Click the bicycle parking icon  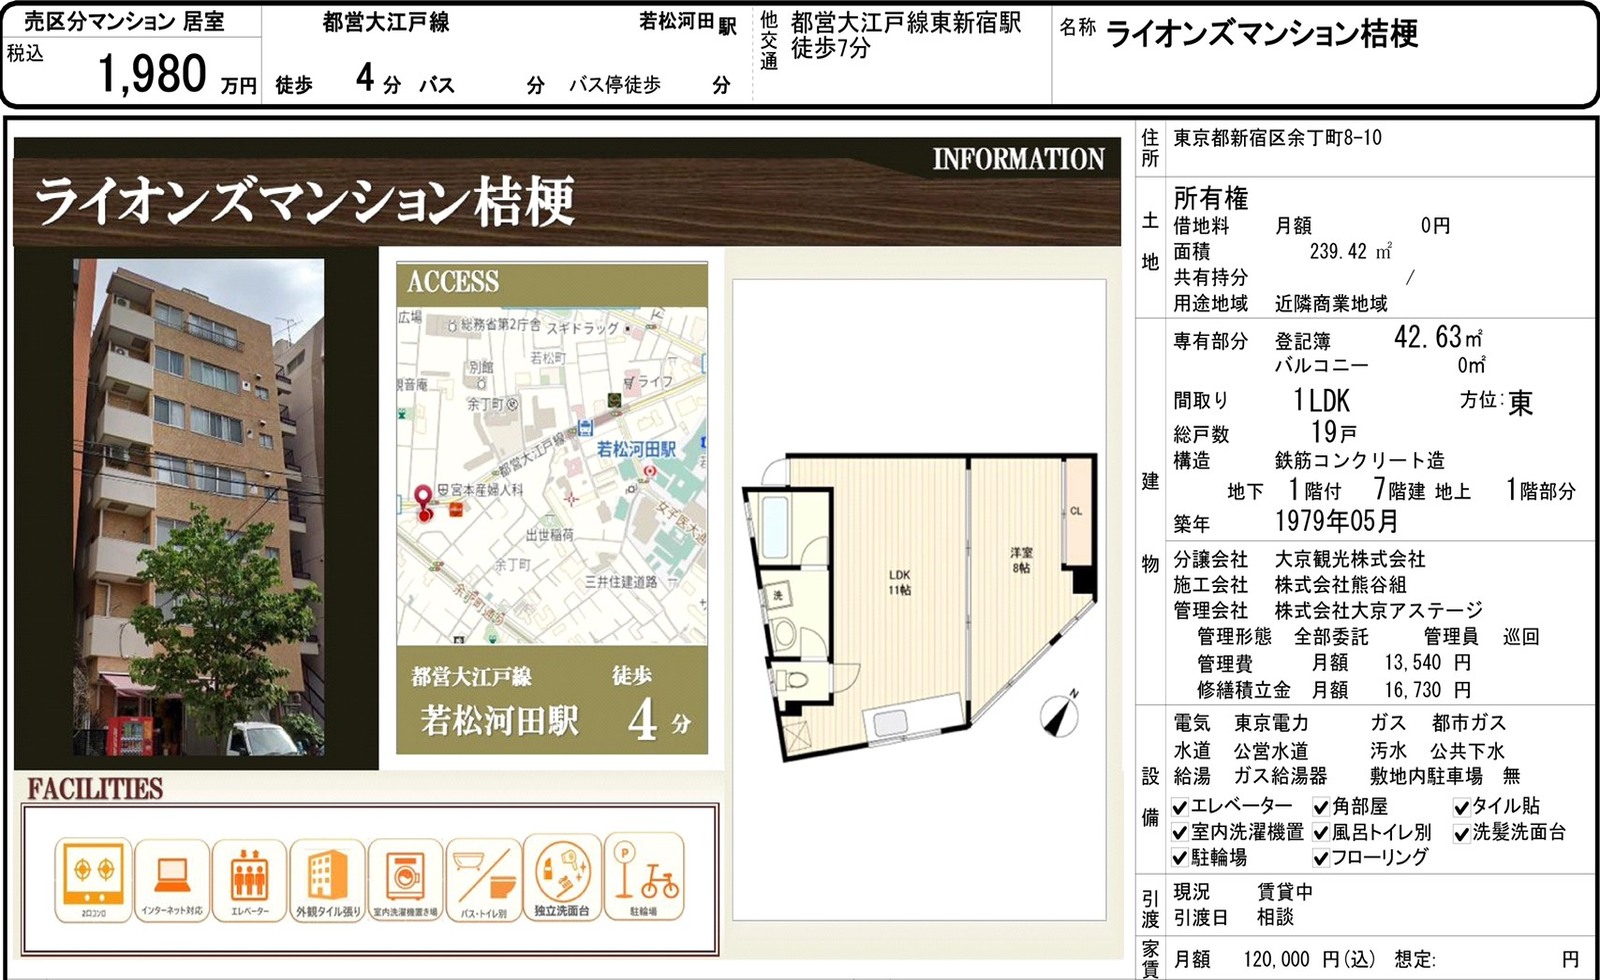643,878
